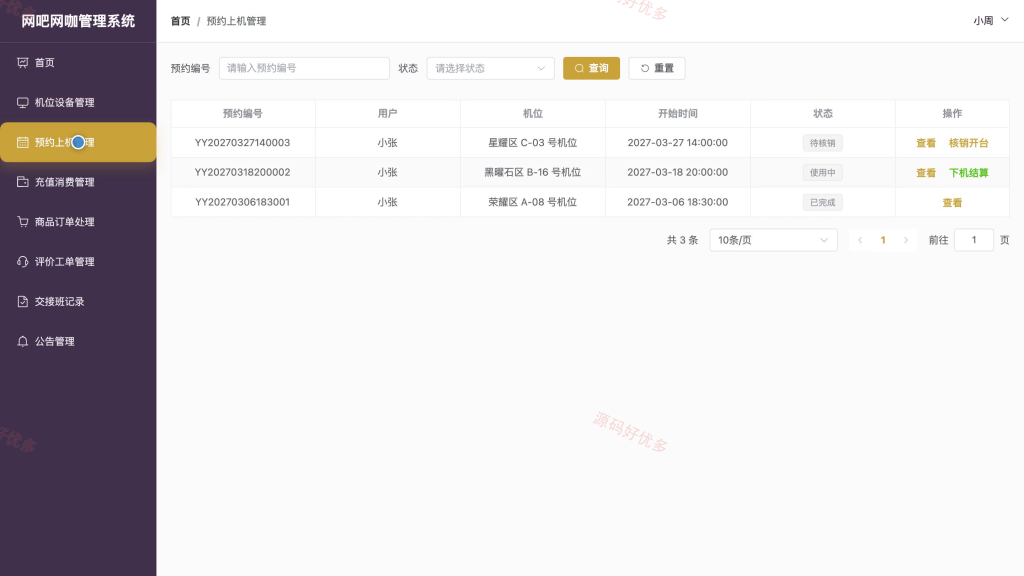
Task: Click the refresh icon in 重置 button
Action: (645, 69)
